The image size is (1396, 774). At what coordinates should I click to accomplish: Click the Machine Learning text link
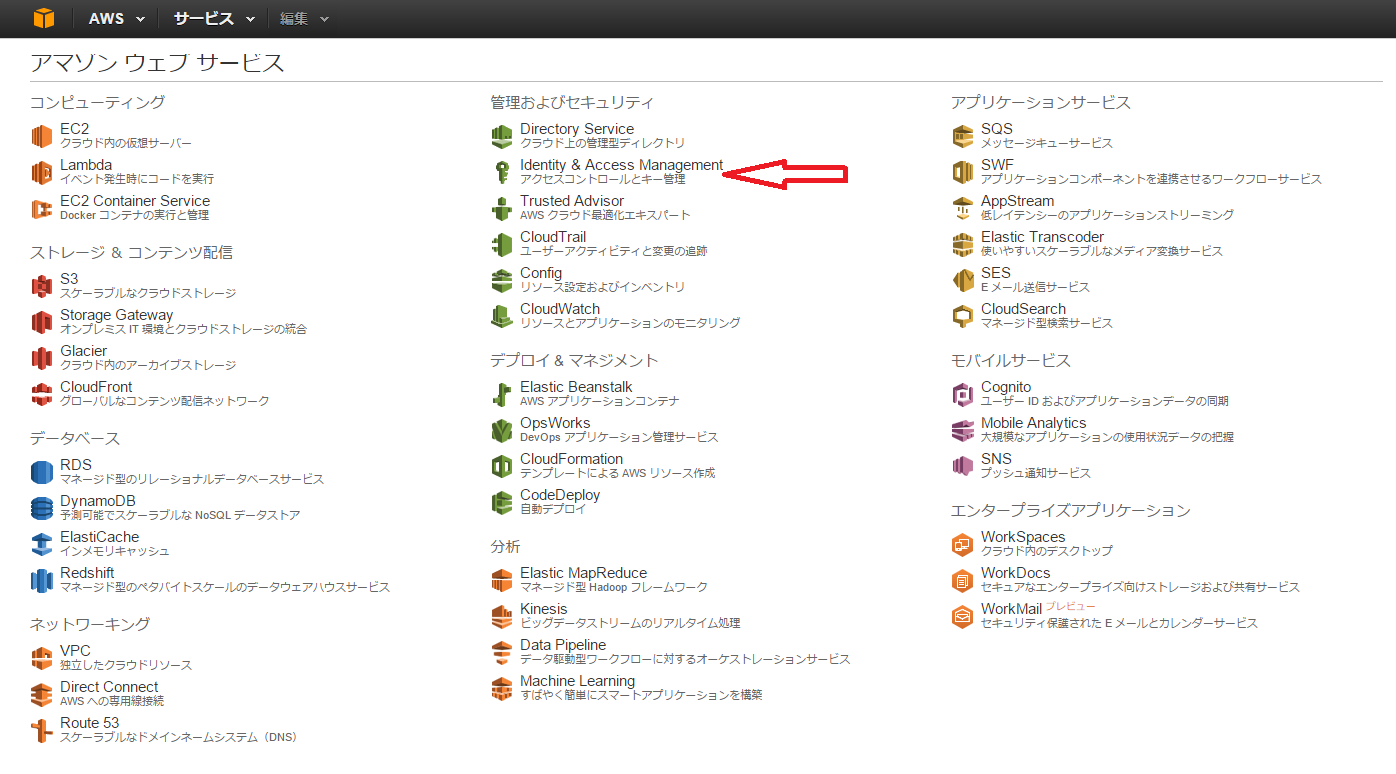[577, 681]
